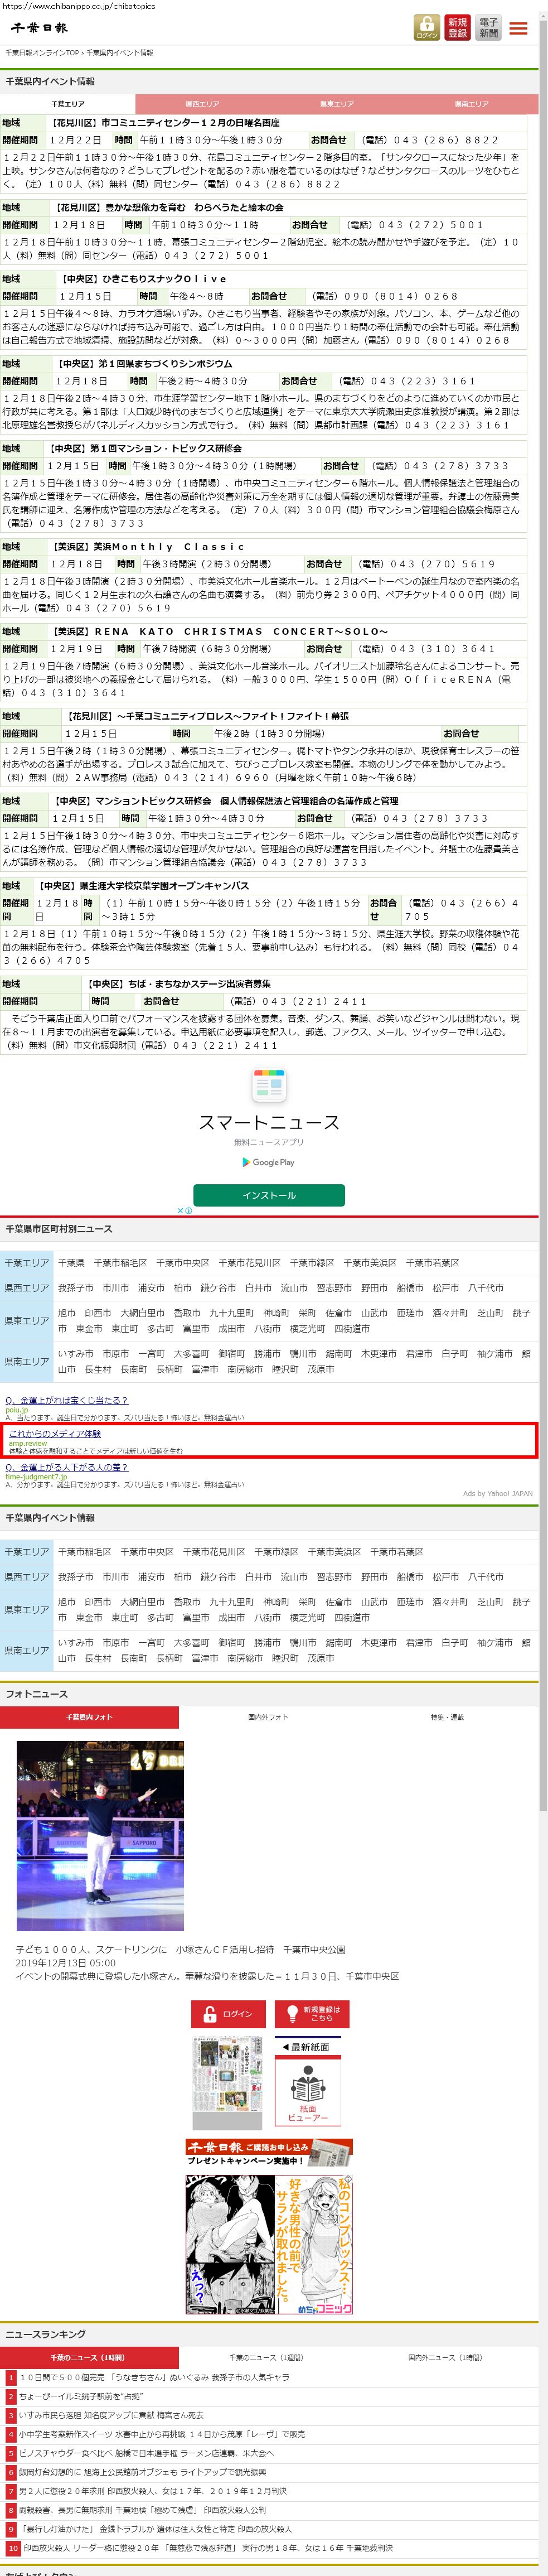Image resolution: width=548 pixels, height=2576 pixels.
Task: Open the top-ranked うなきちさん news article
Action: point(154,2377)
